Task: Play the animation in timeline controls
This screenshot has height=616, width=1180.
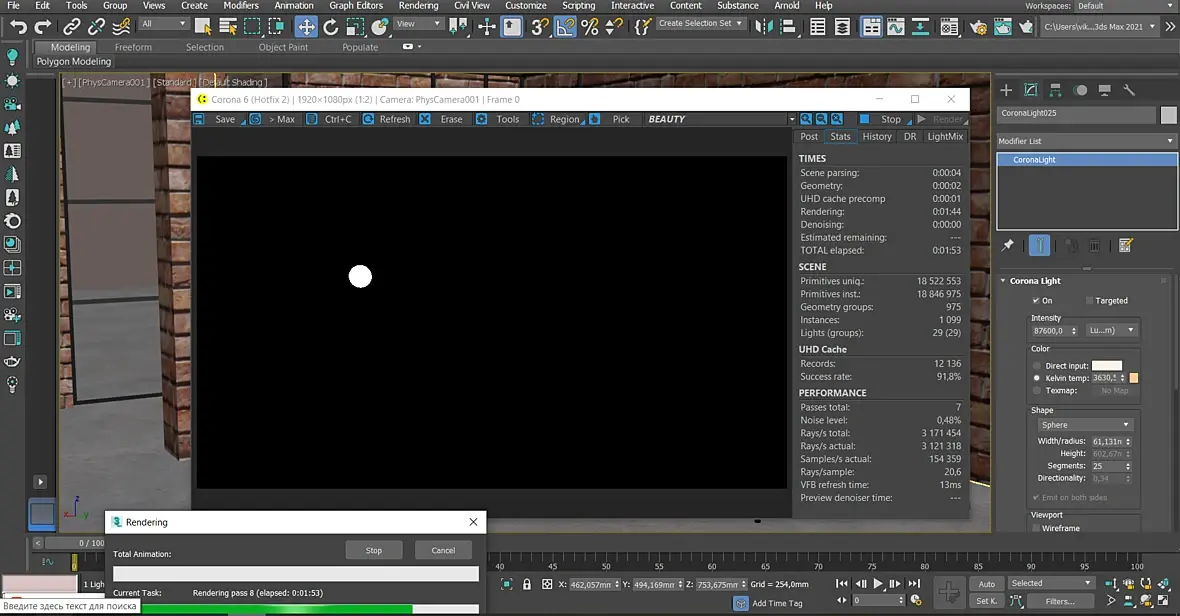Action: coord(877,584)
